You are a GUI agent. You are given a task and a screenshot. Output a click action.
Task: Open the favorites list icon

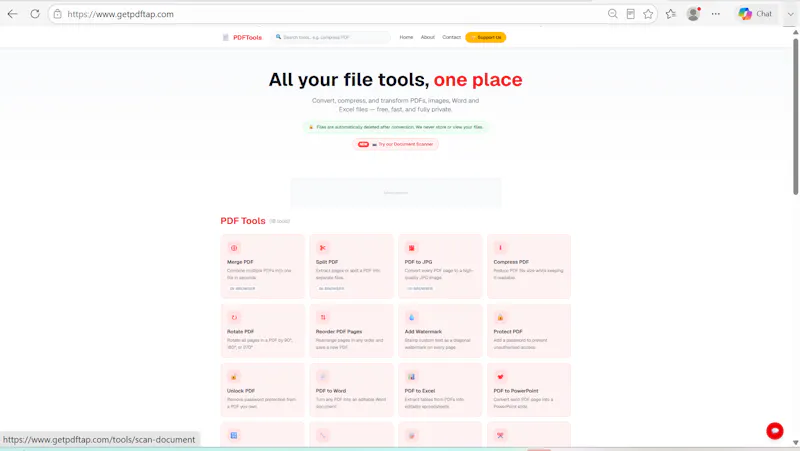[x=670, y=14]
